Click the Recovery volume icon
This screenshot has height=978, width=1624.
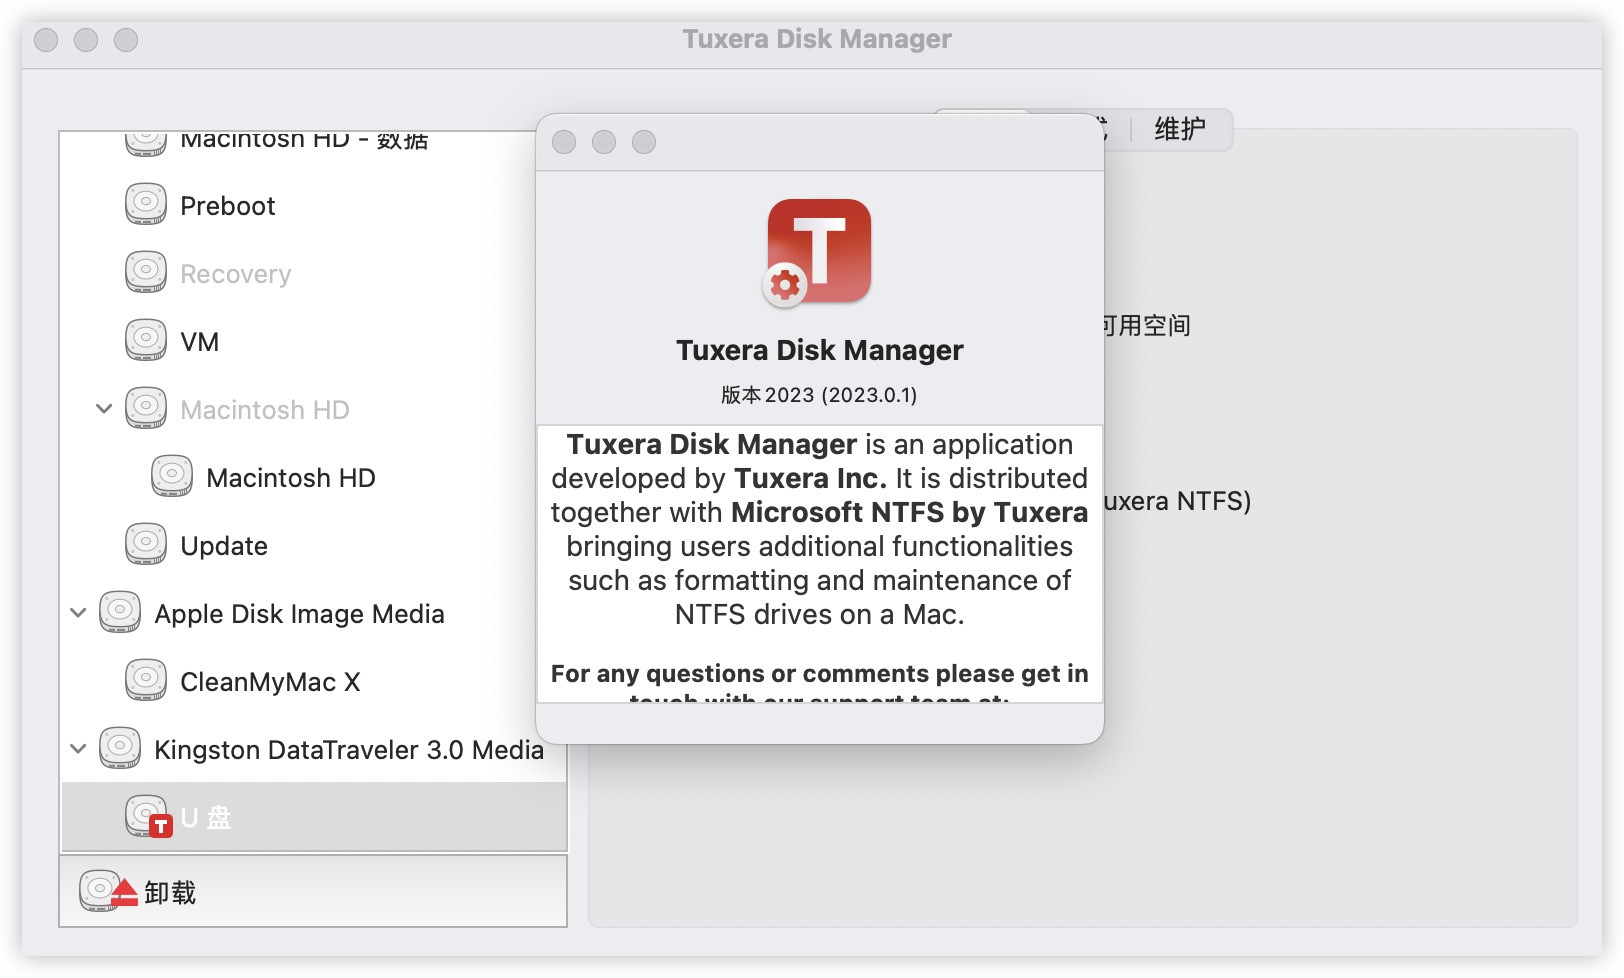point(147,271)
